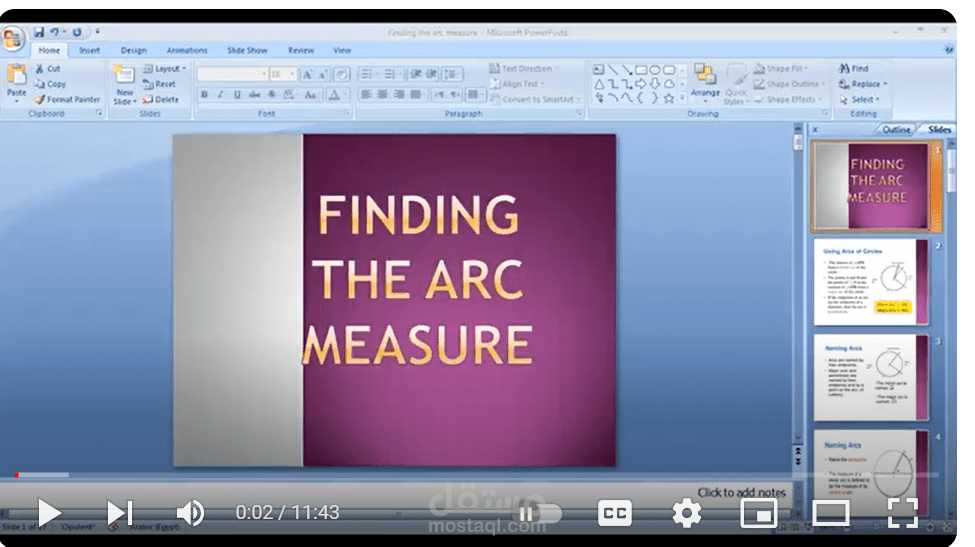Click the Arrange button
975x547 pixels.
click(705, 81)
